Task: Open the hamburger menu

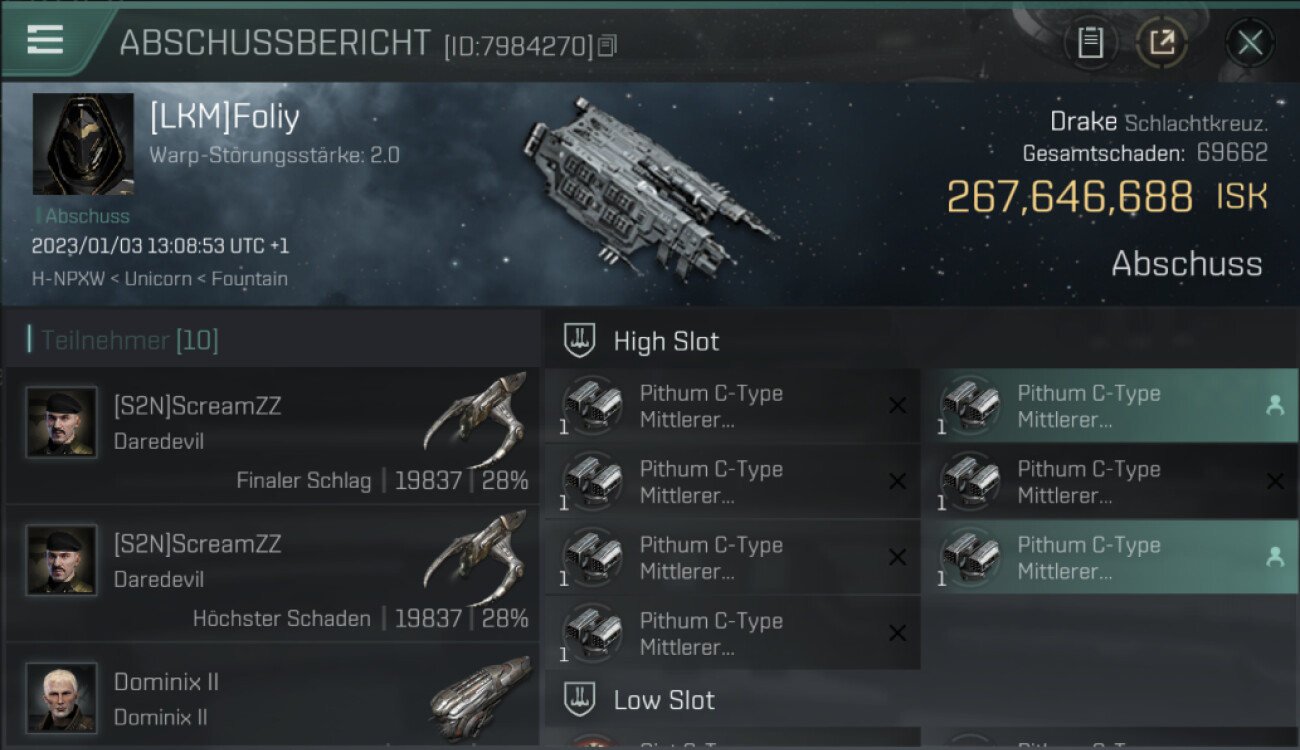Action: (45, 40)
